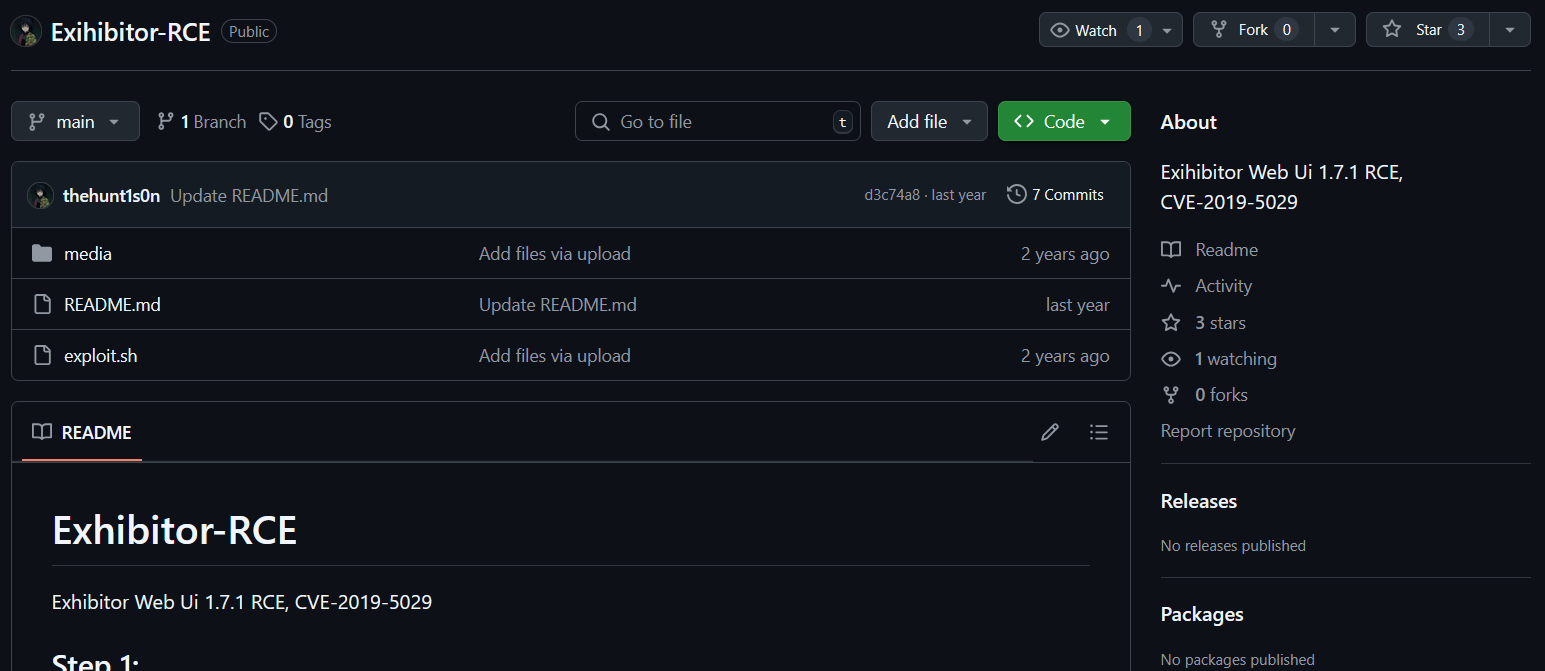Open the green Code dropdown
The image size is (1545, 671).
(1064, 122)
